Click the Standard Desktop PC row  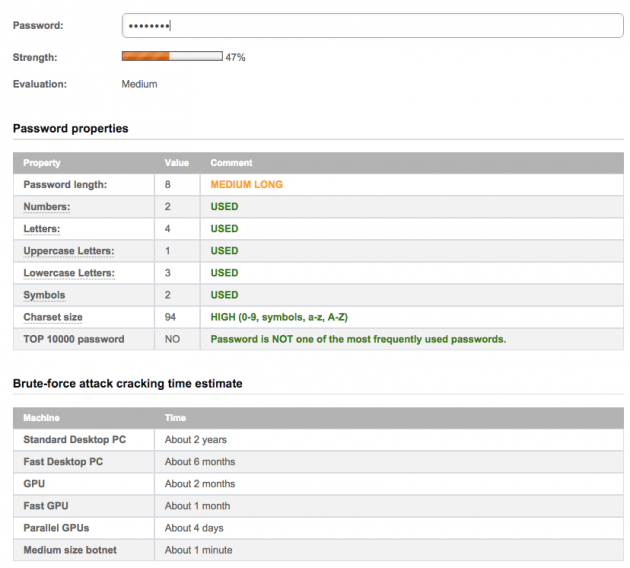(x=318, y=439)
